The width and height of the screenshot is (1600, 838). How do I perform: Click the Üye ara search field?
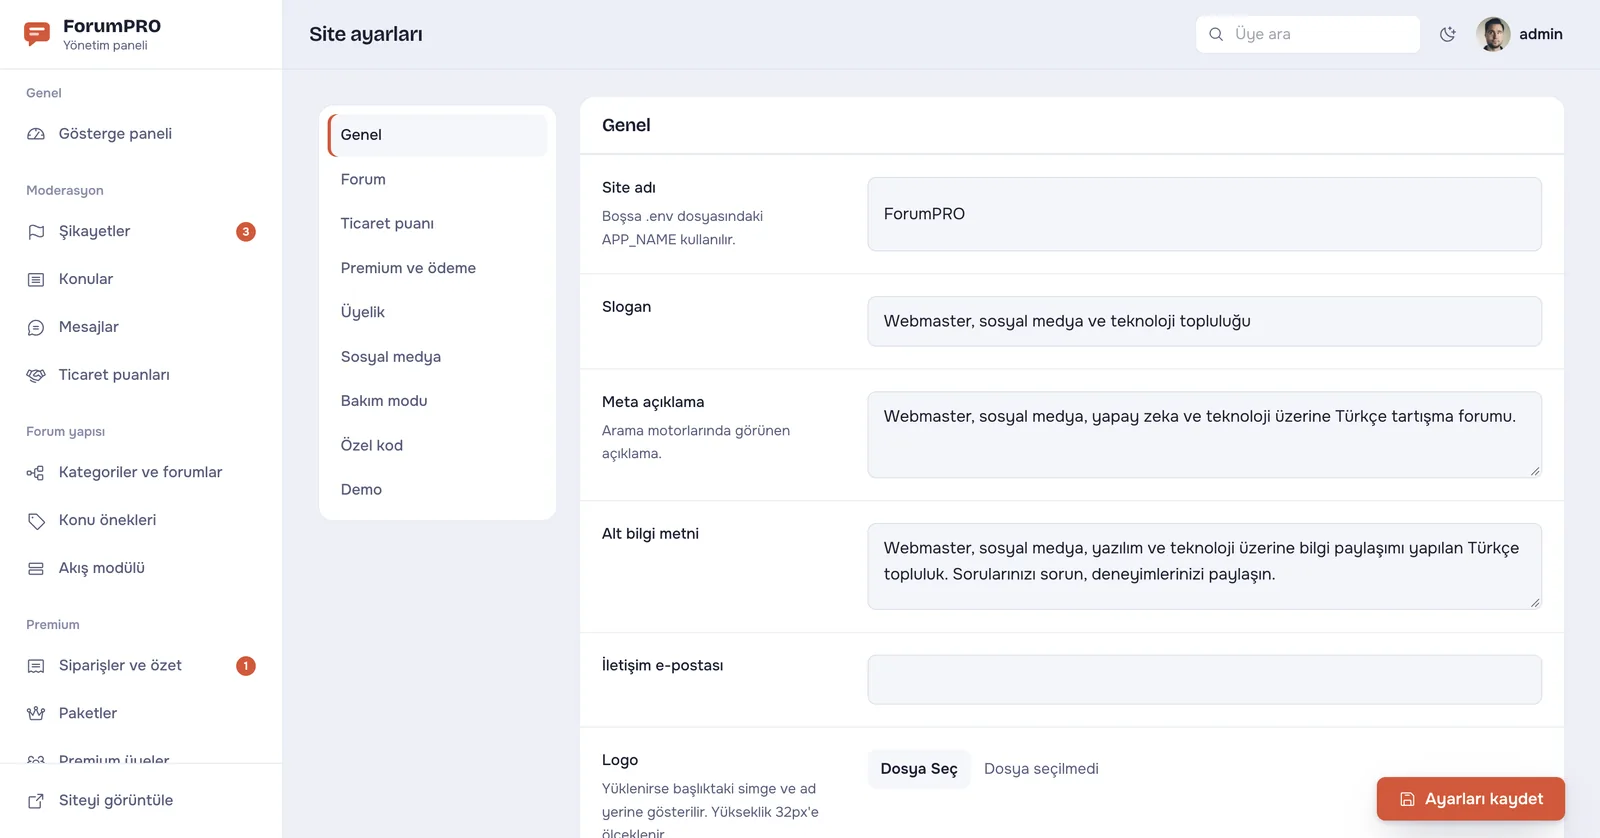tap(1308, 34)
